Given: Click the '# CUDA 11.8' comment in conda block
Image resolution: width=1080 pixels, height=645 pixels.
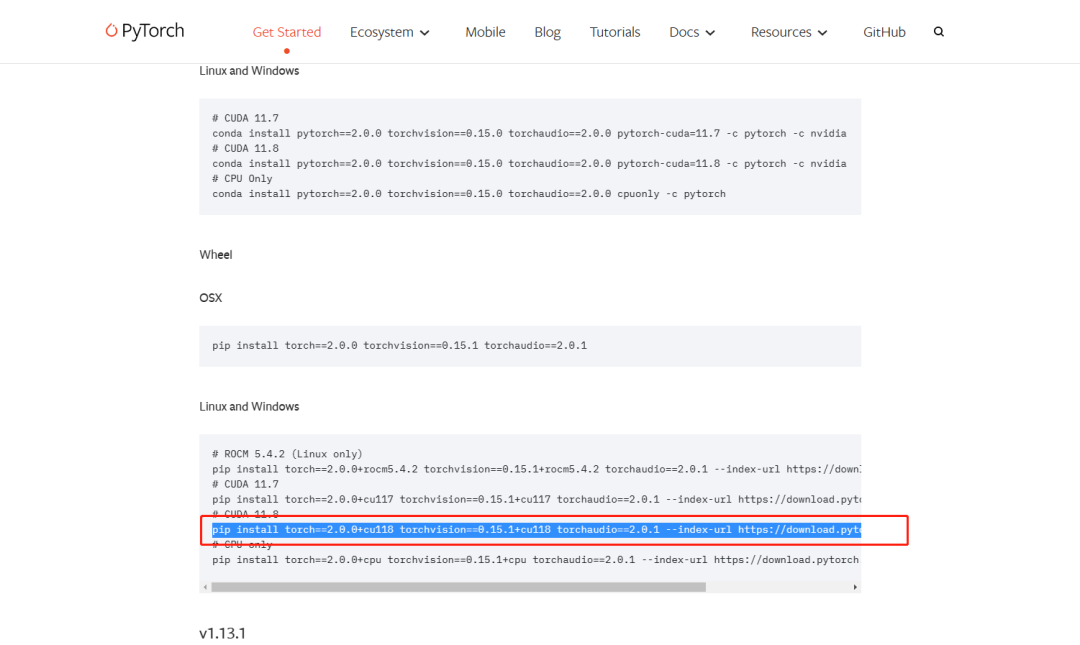Looking at the screenshot, I should [x=245, y=149].
